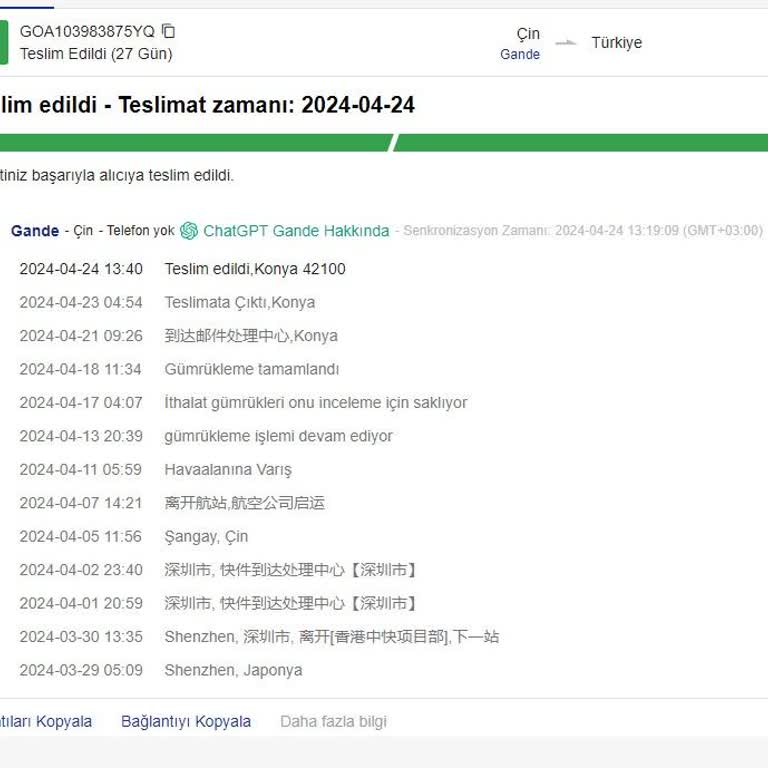Click the details copy link at bottom left

pyautogui.click(x=46, y=721)
